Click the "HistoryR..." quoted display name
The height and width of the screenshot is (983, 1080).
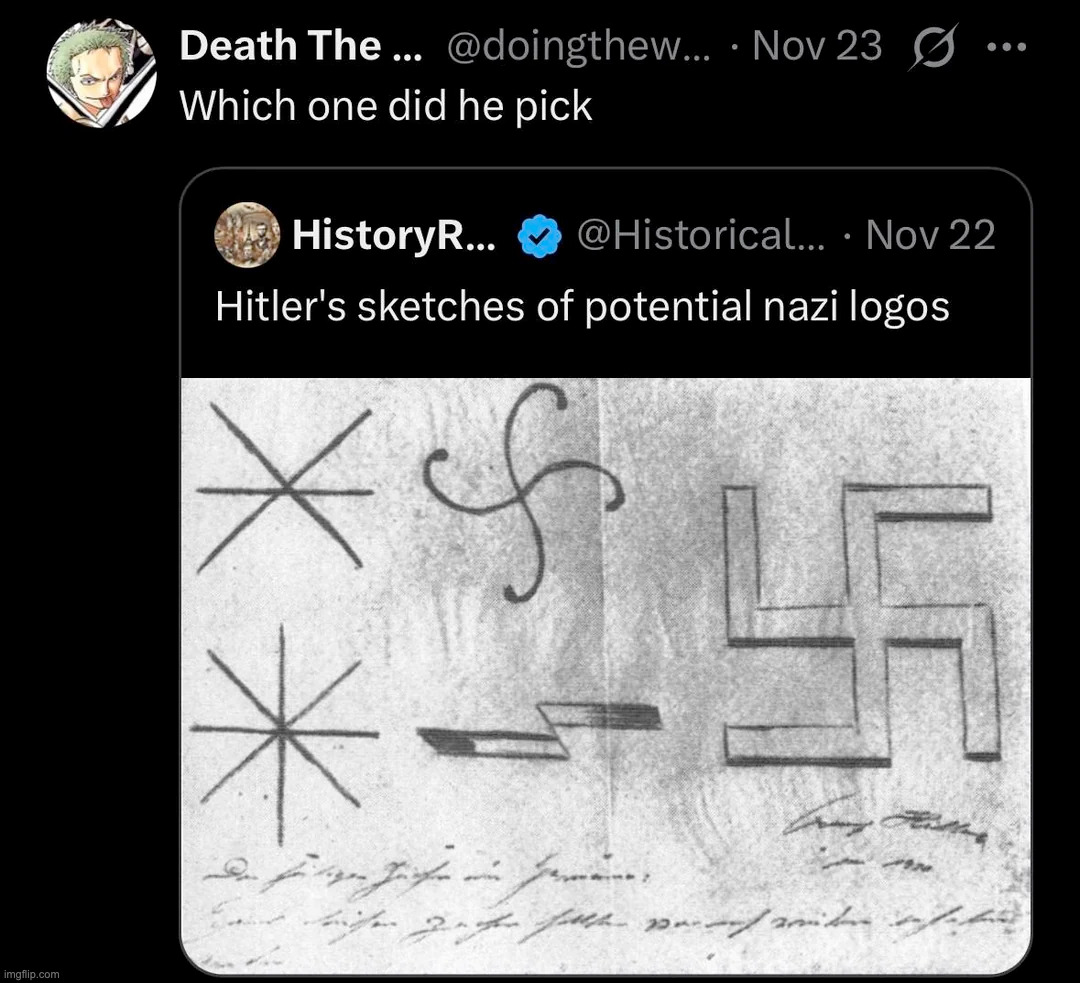click(393, 236)
